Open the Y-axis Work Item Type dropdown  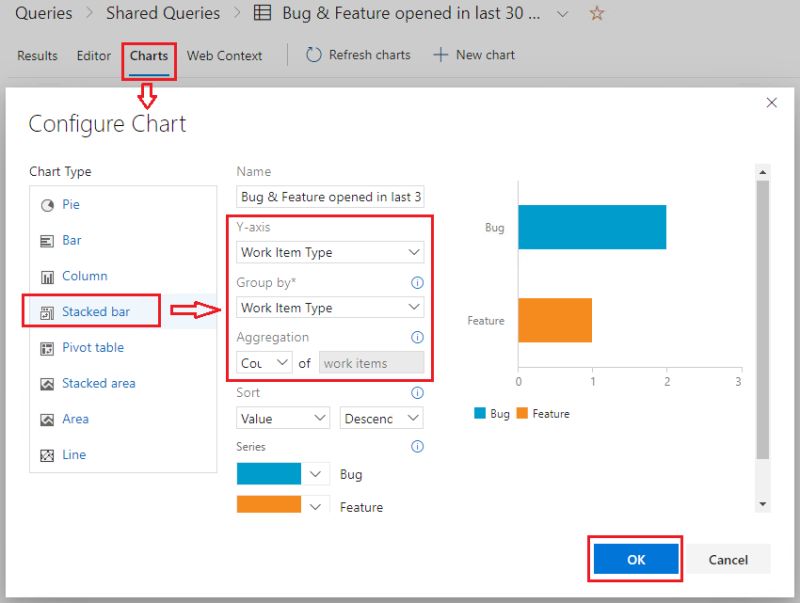tap(329, 252)
